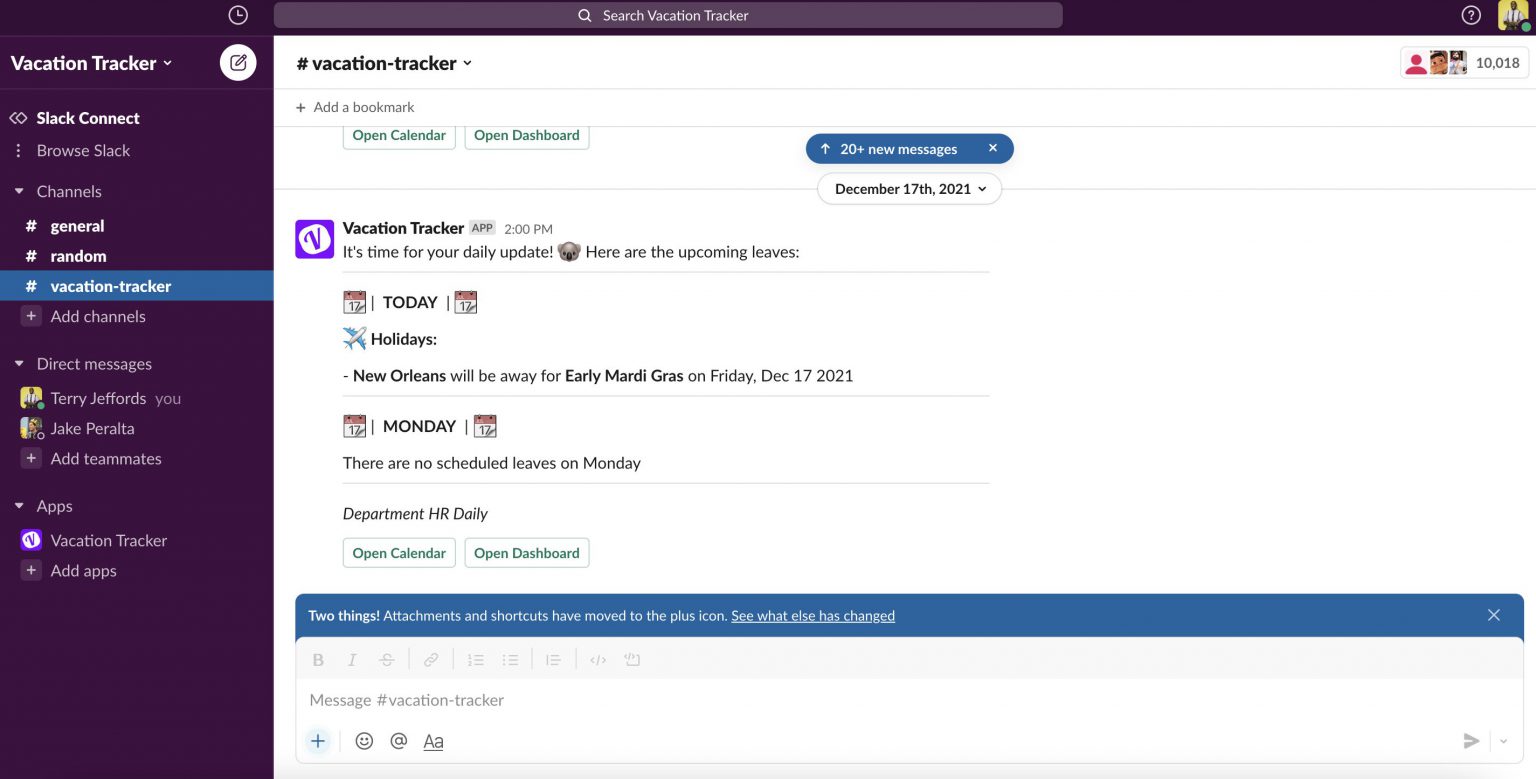Click the New Orleans text in the message
Screen dimensions: 1536x779
pyautogui.click(x=399, y=376)
